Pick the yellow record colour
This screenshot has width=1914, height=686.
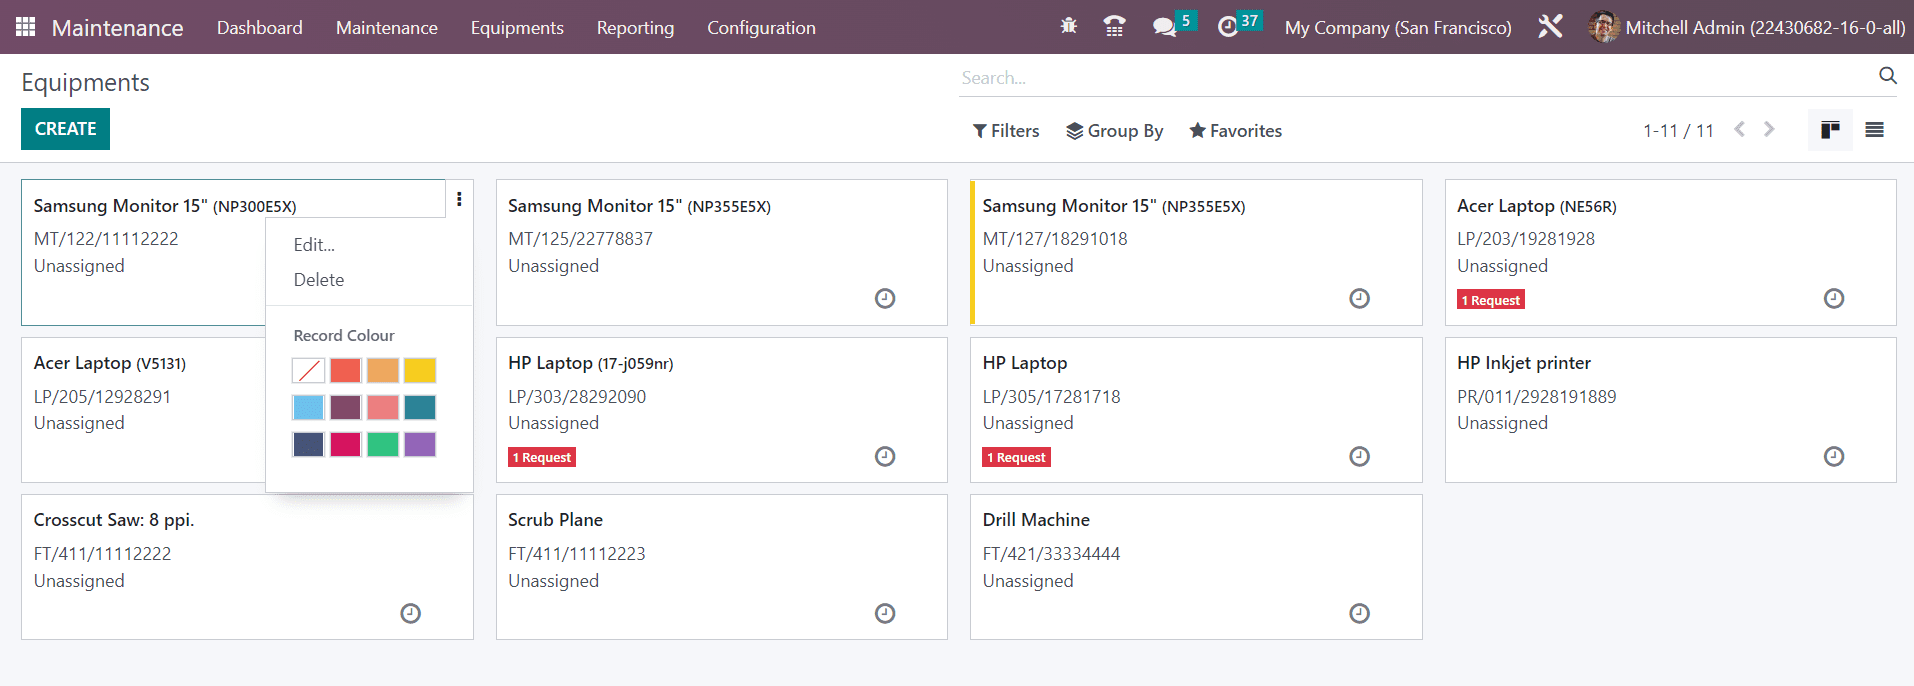tap(420, 370)
